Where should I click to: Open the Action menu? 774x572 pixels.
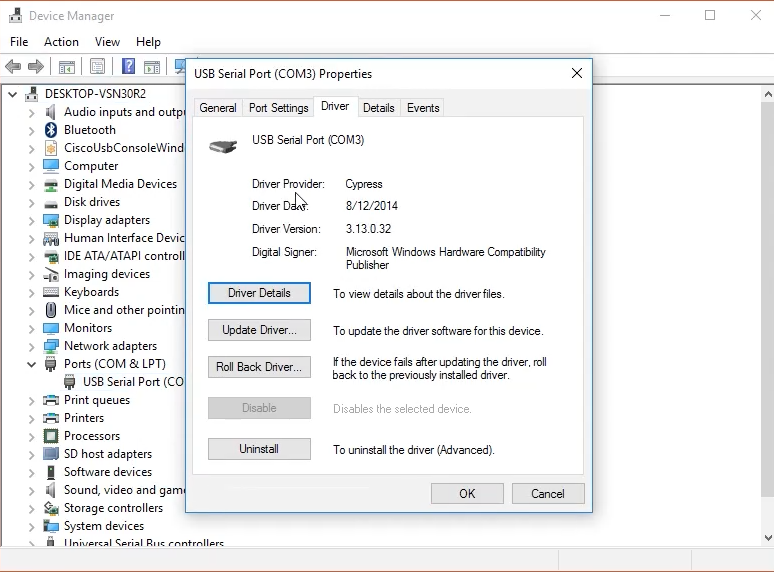pos(61,42)
